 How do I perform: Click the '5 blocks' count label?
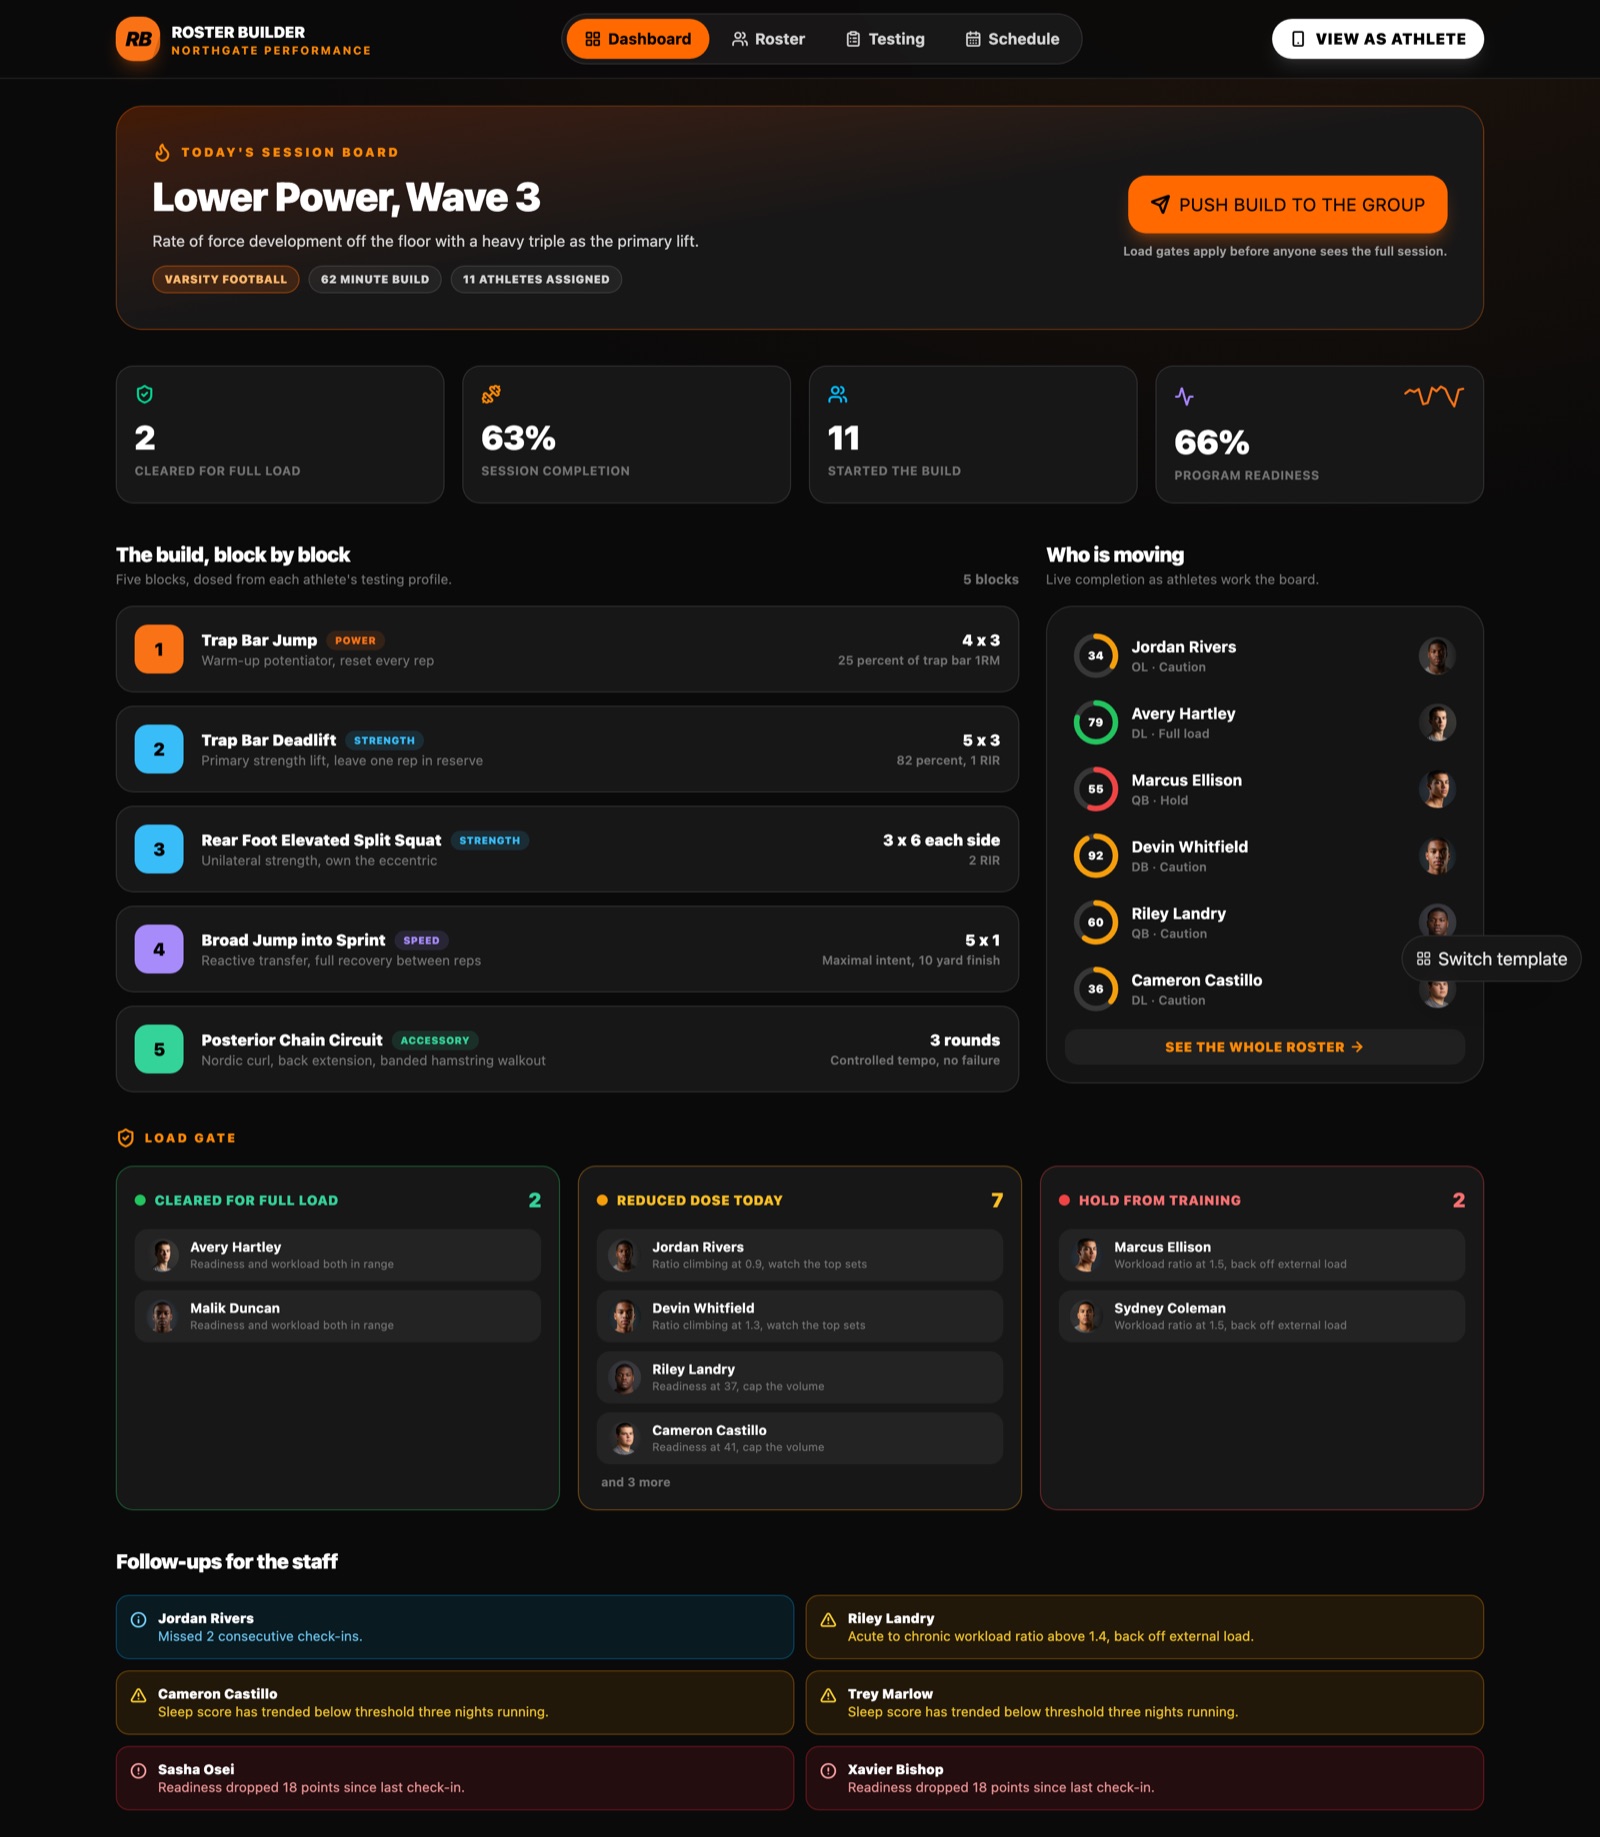coord(990,579)
